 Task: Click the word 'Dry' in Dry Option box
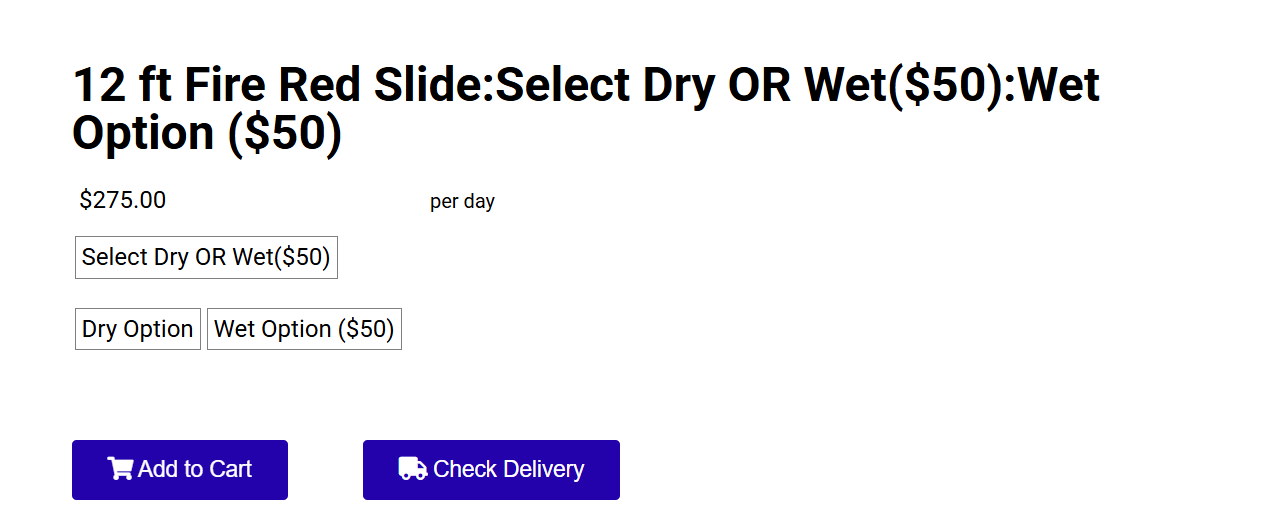click(99, 329)
